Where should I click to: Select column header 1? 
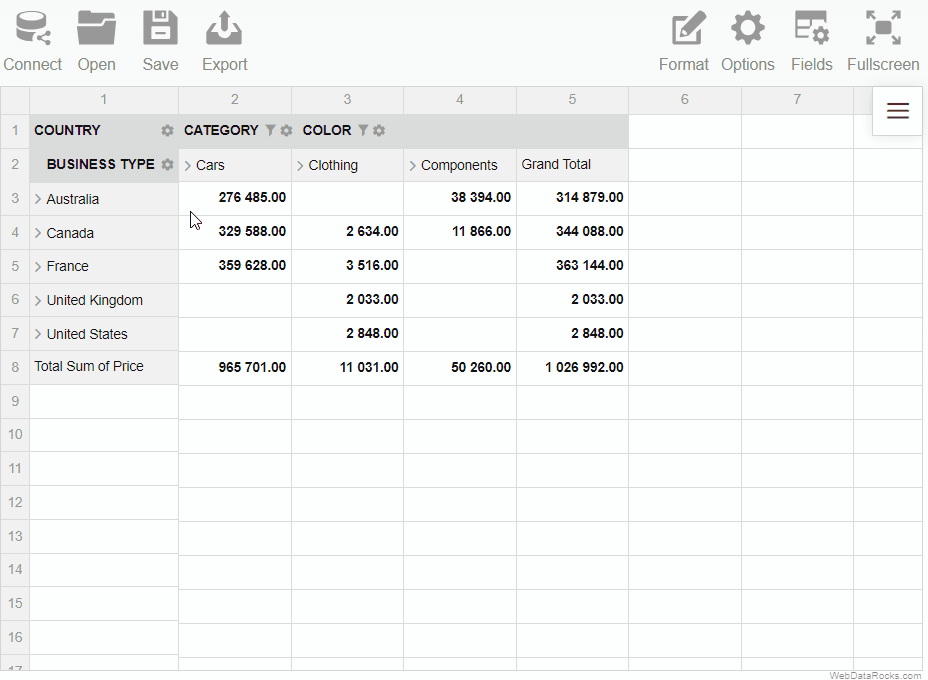(104, 99)
